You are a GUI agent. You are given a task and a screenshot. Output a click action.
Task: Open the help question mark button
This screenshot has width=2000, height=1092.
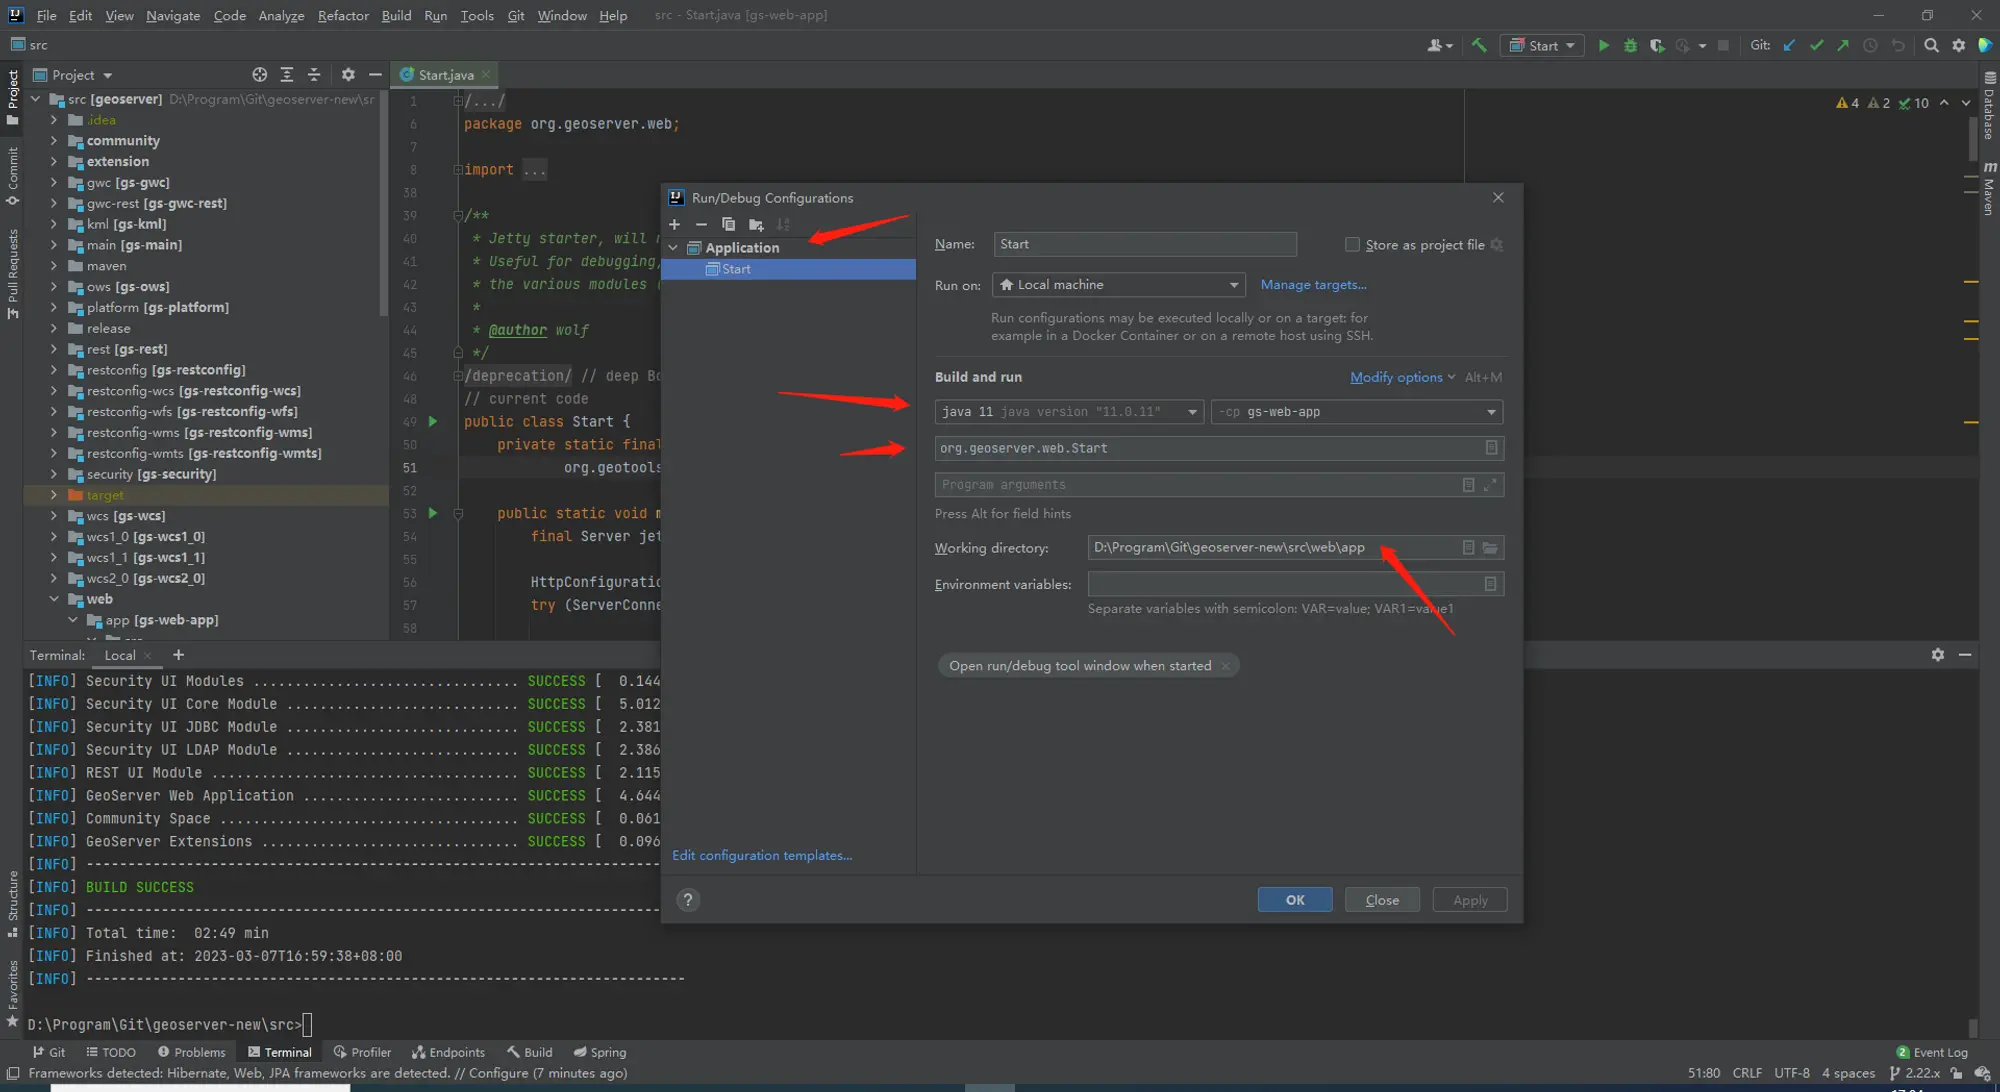[688, 900]
